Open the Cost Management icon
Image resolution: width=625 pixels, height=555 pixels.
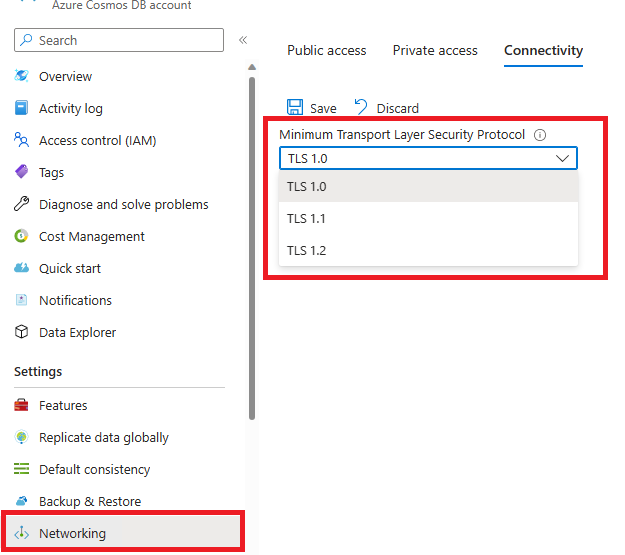tap(21, 237)
